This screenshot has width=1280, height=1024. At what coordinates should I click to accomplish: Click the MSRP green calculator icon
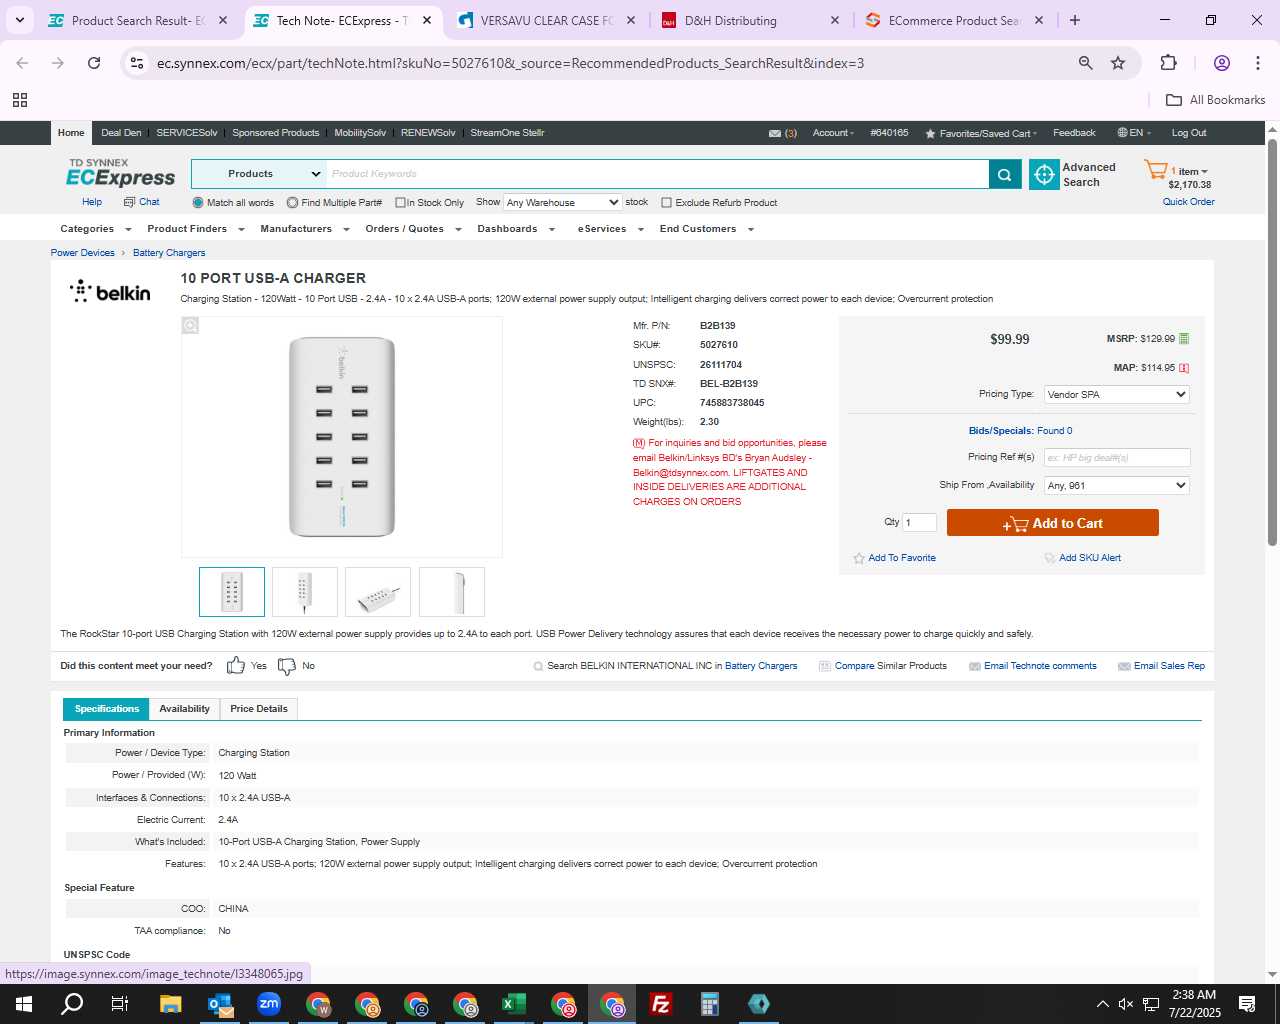[1184, 339]
